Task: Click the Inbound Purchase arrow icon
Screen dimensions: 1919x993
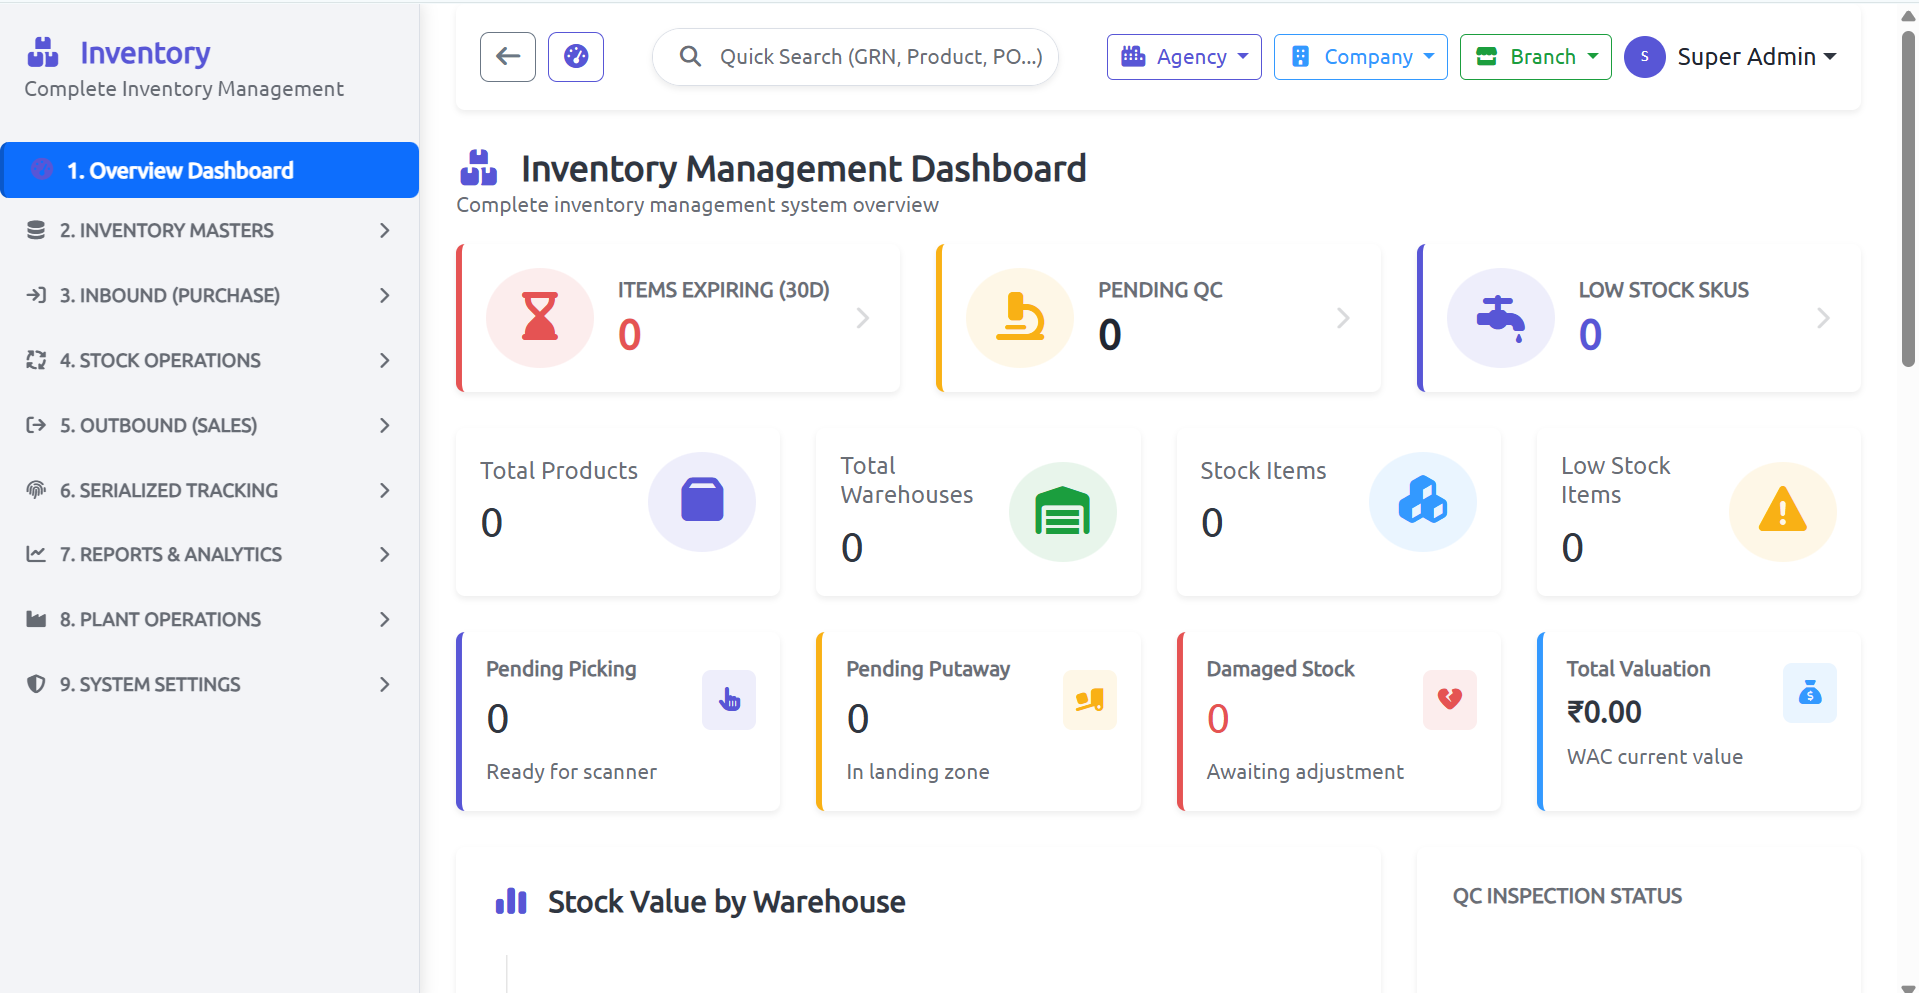Action: (x=36, y=295)
